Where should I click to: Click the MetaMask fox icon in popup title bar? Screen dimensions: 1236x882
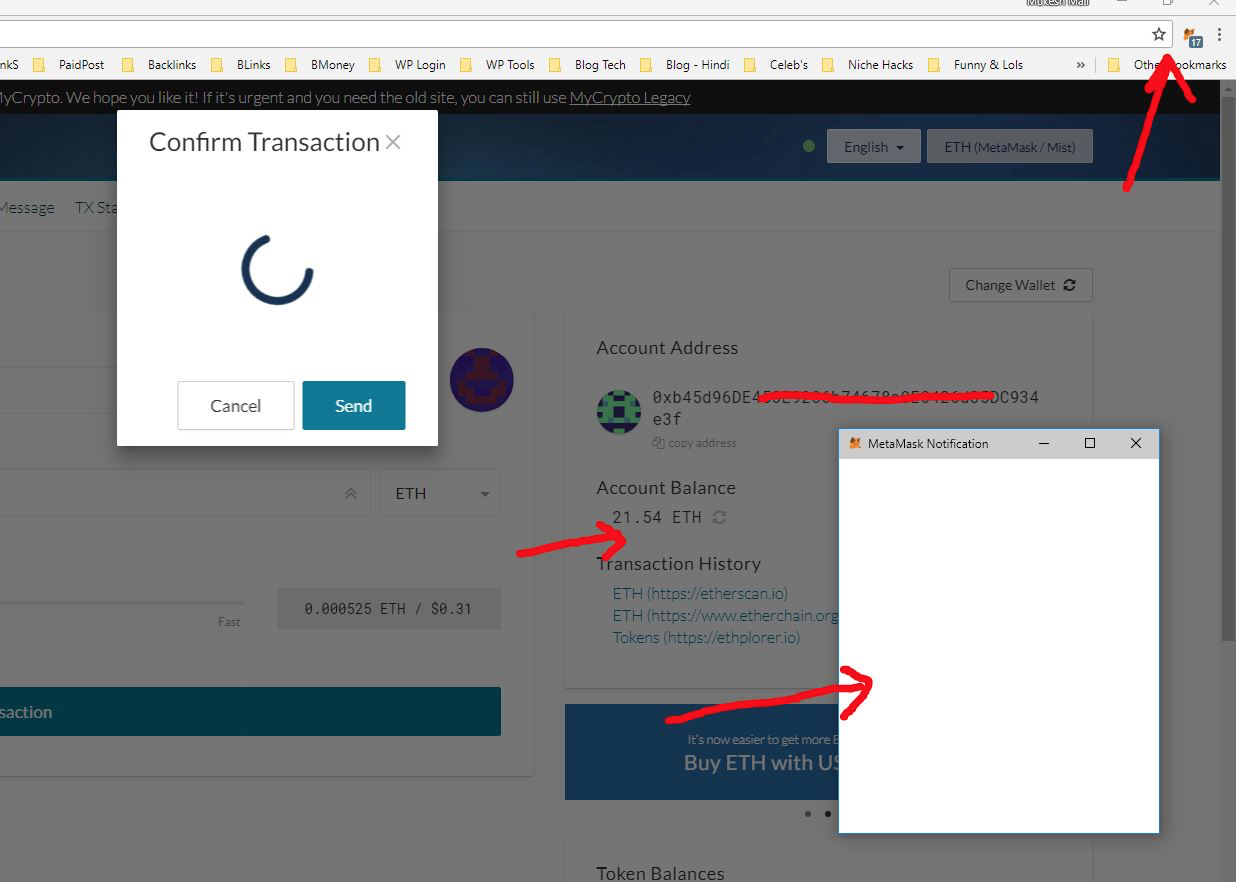(855, 443)
